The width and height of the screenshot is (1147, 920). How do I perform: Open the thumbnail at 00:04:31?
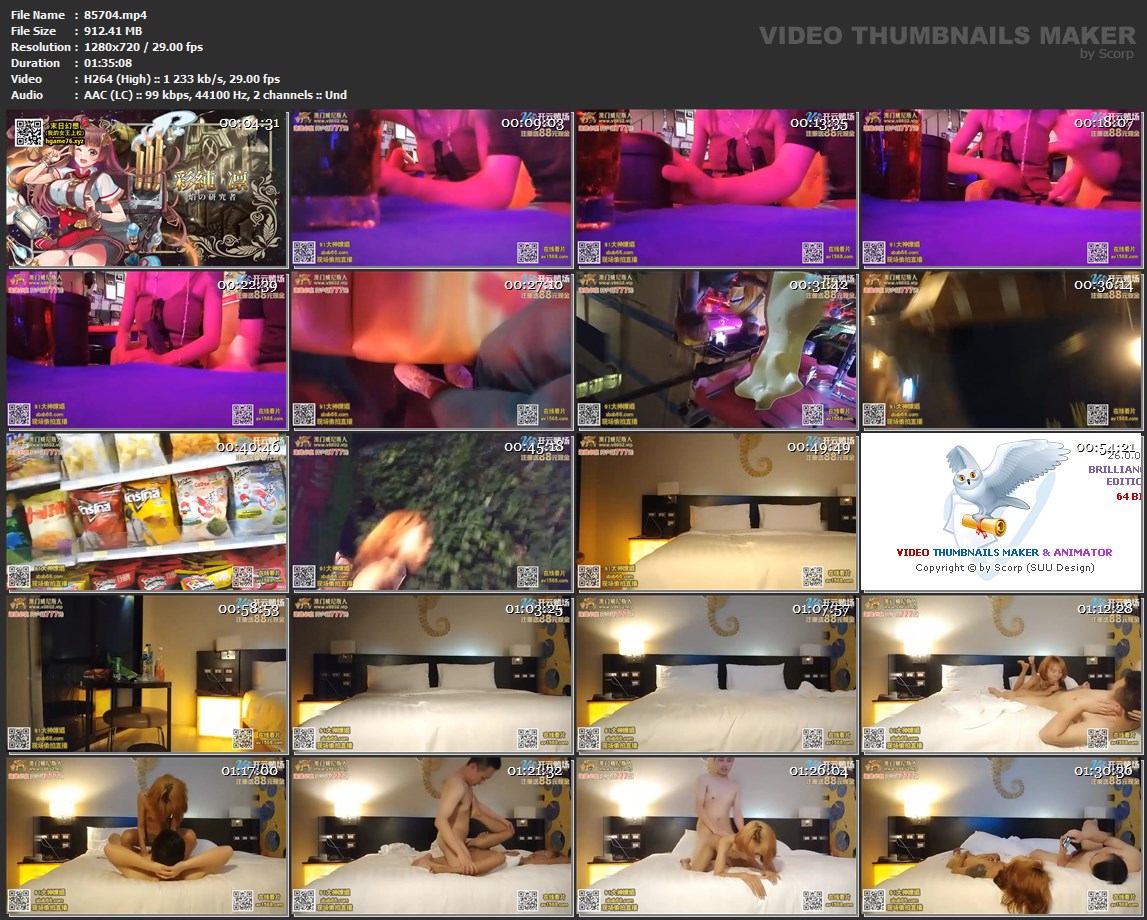pyautogui.click(x=147, y=190)
